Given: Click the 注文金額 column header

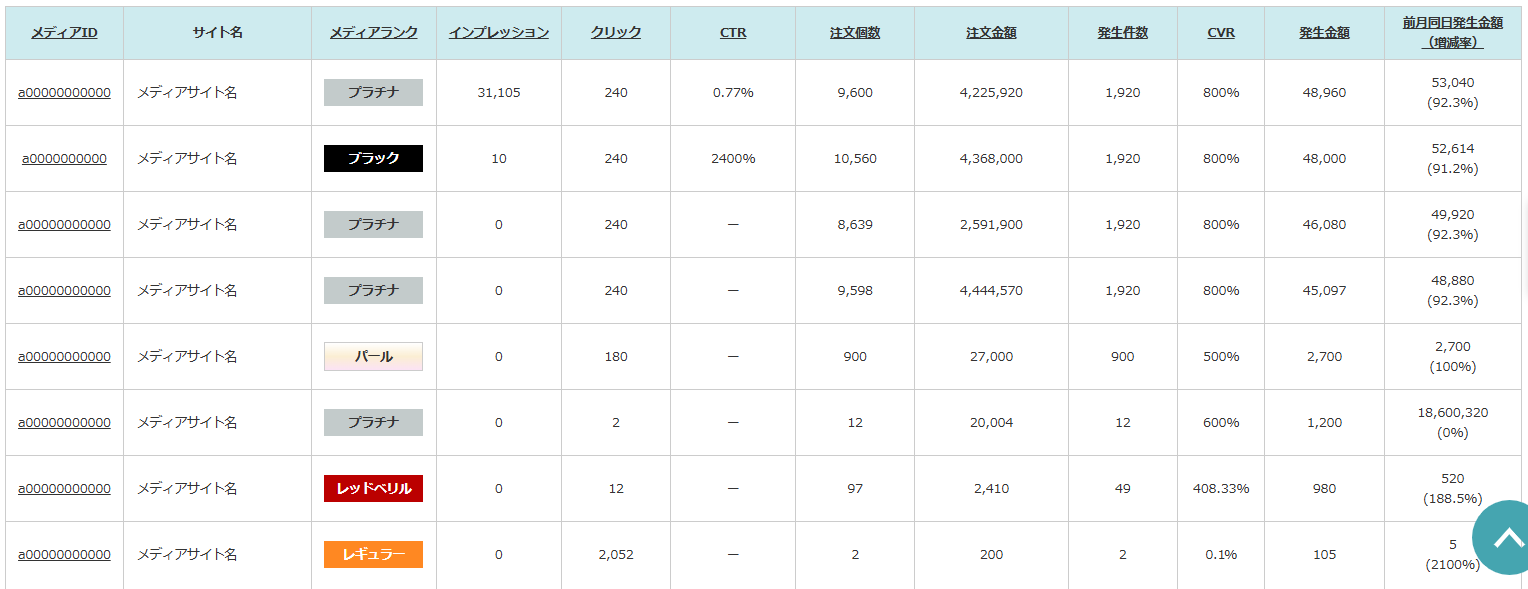Looking at the screenshot, I should [991, 33].
